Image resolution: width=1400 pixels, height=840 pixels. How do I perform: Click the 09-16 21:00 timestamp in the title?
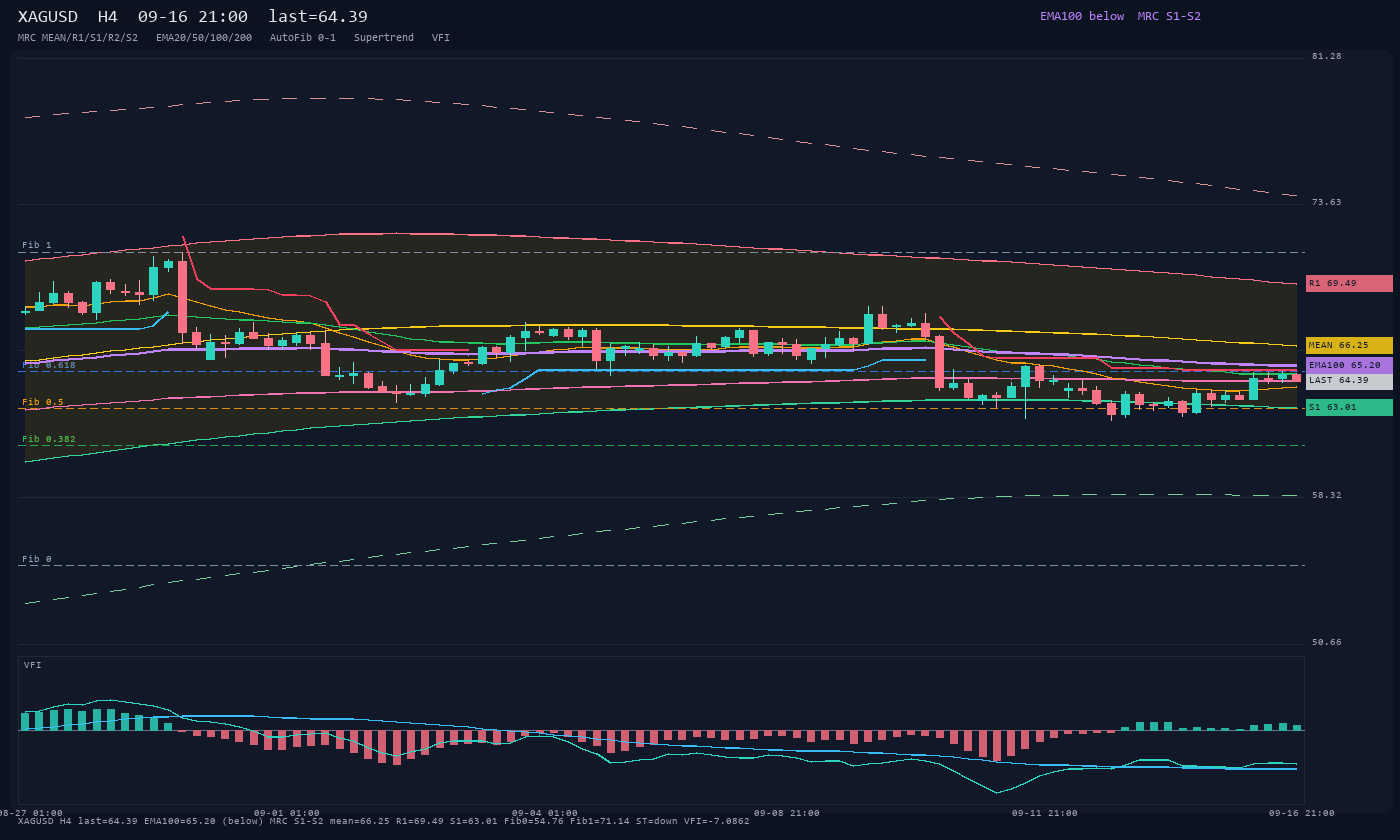click(193, 17)
